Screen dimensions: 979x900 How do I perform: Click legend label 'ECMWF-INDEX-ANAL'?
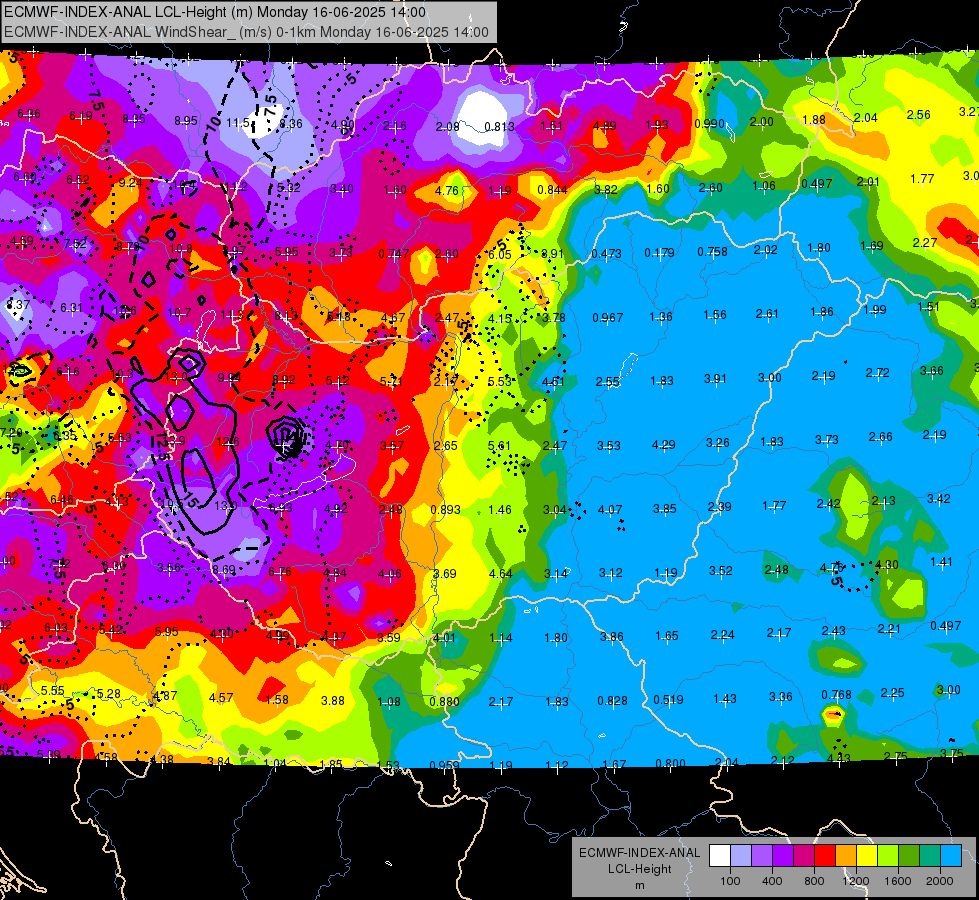639,853
